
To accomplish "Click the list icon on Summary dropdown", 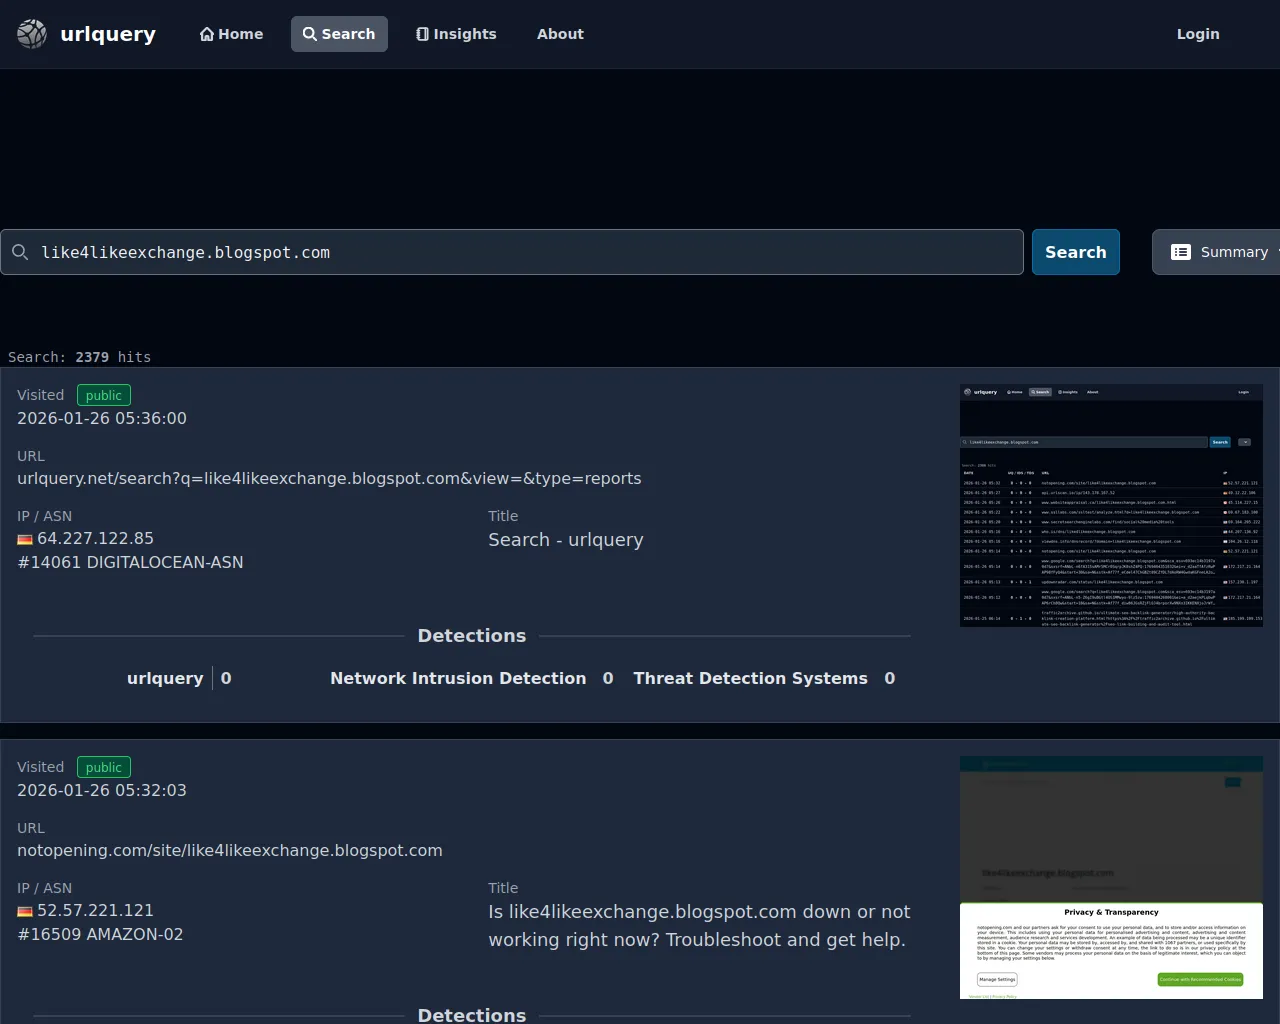I will [x=1181, y=252].
